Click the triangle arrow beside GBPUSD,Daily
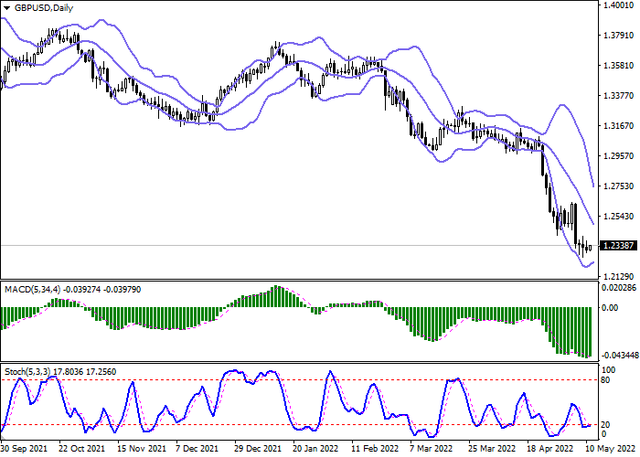The image size is (640, 457). pos(7,7)
